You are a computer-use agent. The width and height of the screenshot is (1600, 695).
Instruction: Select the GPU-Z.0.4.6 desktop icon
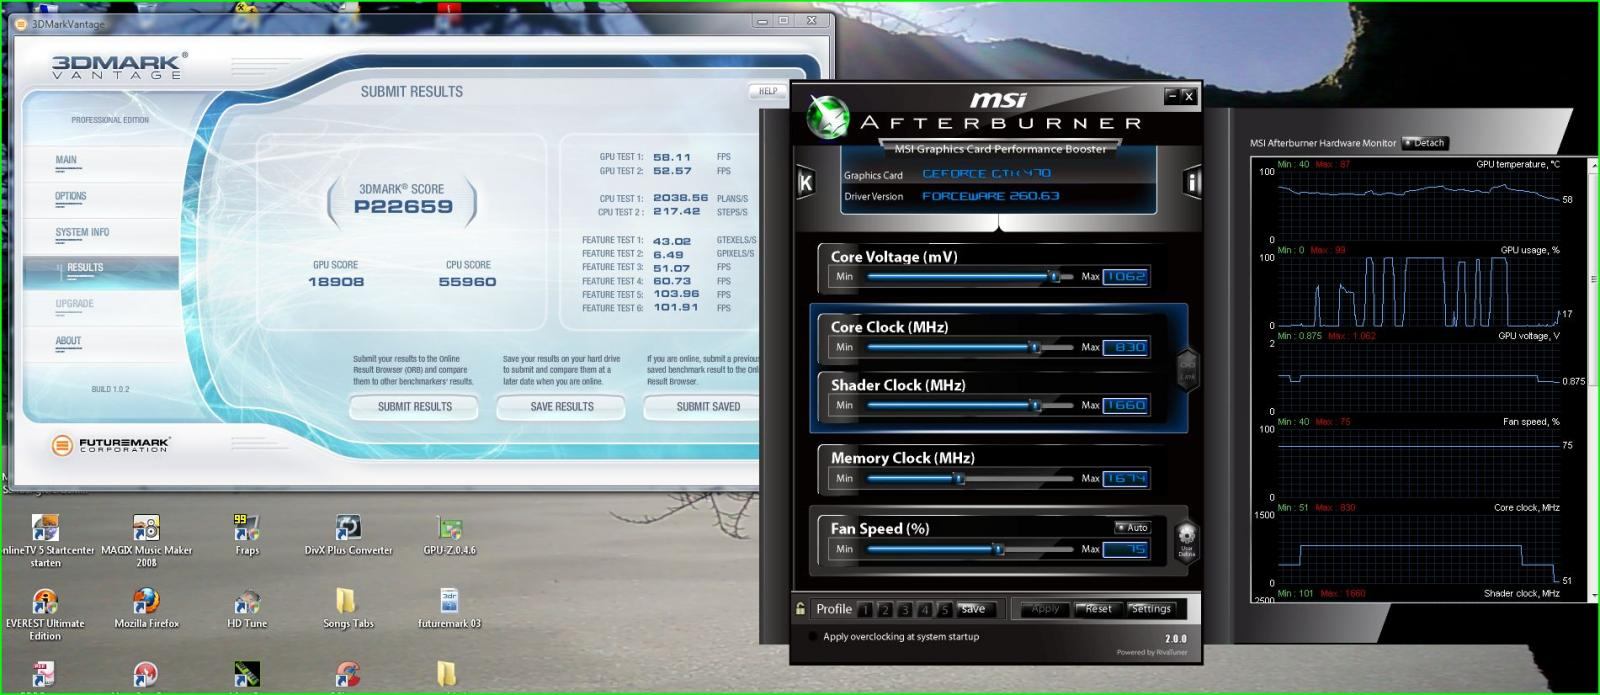pyautogui.click(x=449, y=534)
